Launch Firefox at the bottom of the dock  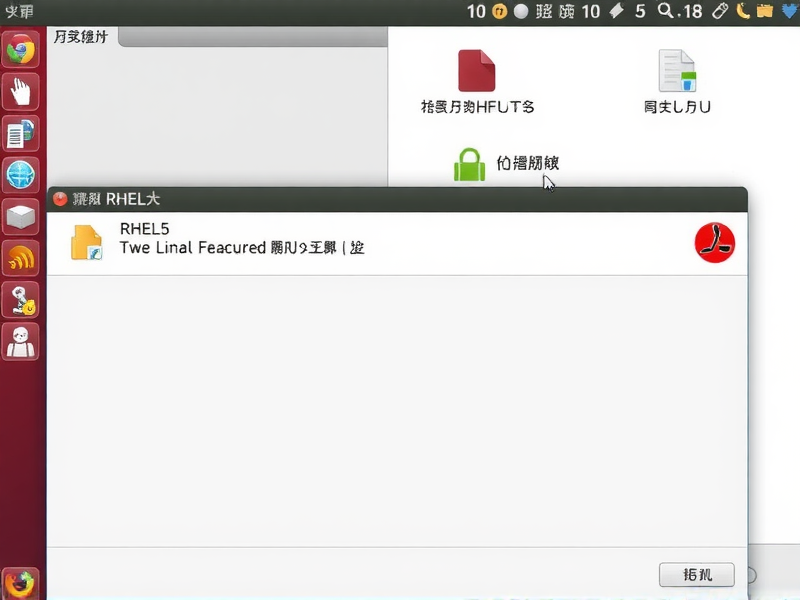tap(20, 581)
